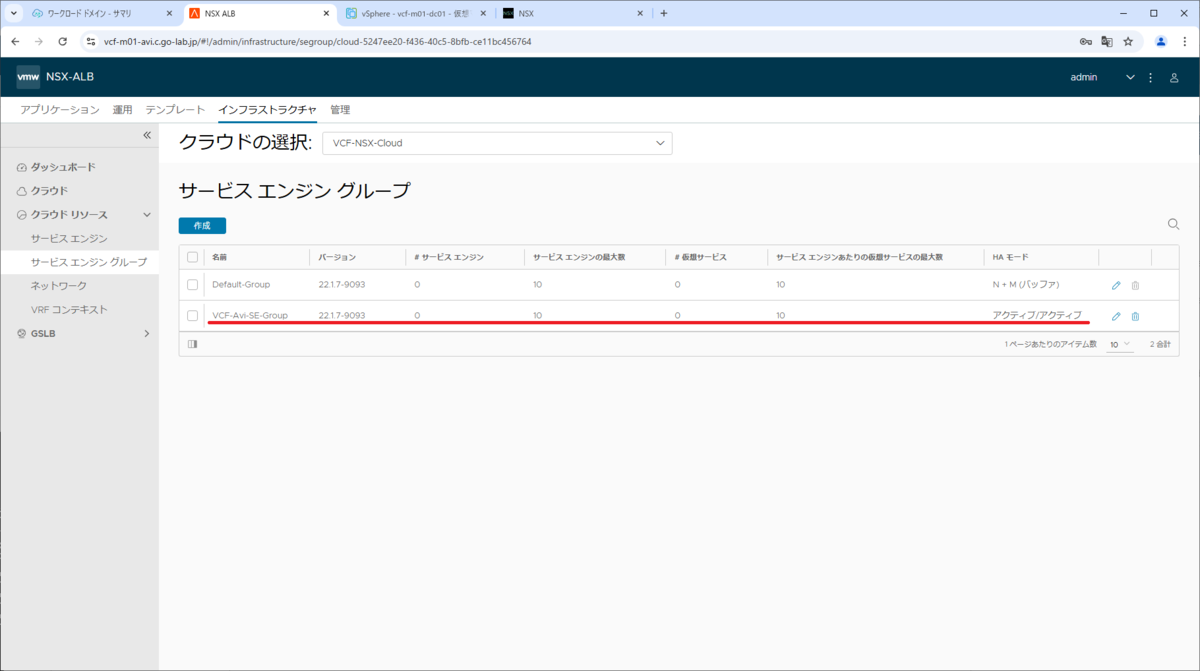Edit VCF-Avi-SE-Group with pencil icon

pyautogui.click(x=1116, y=316)
